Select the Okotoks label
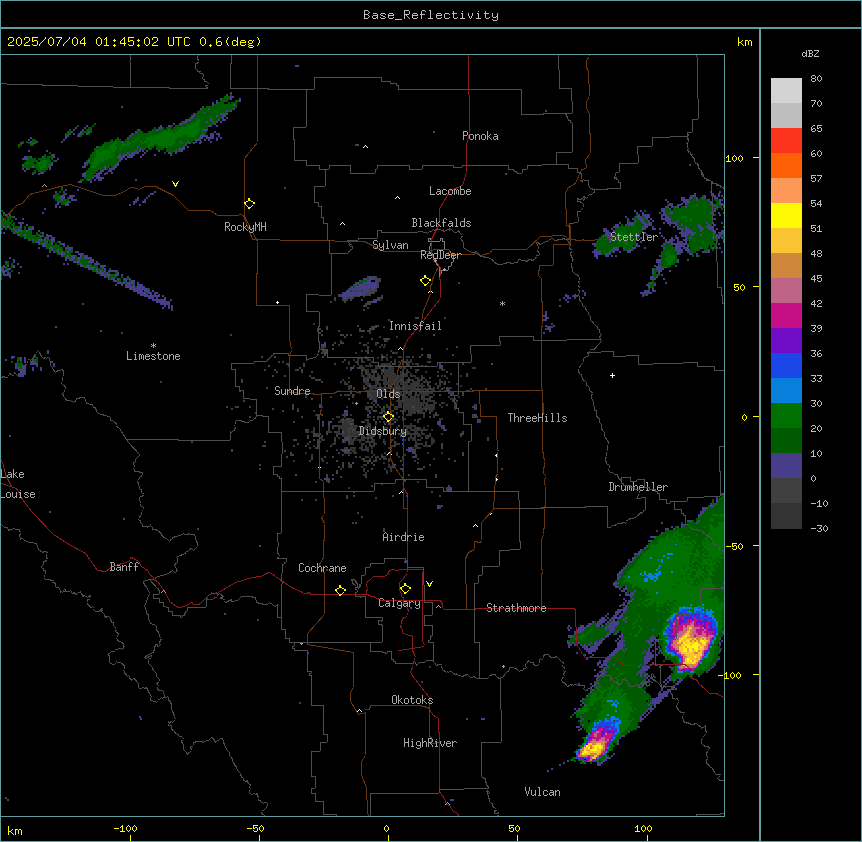Viewport: 862px width, 842px height. pos(412,700)
